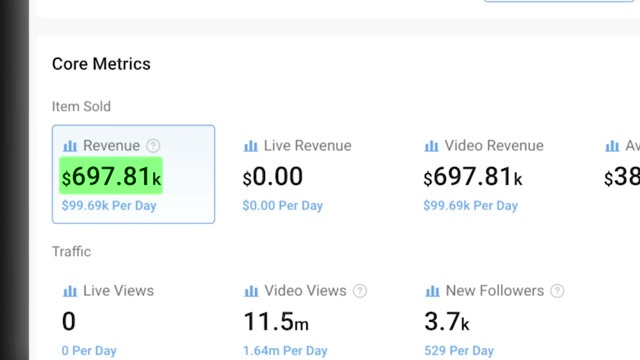Click the 0 Live Views value
Image resolution: width=640 pixels, height=360 pixels.
(x=69, y=322)
